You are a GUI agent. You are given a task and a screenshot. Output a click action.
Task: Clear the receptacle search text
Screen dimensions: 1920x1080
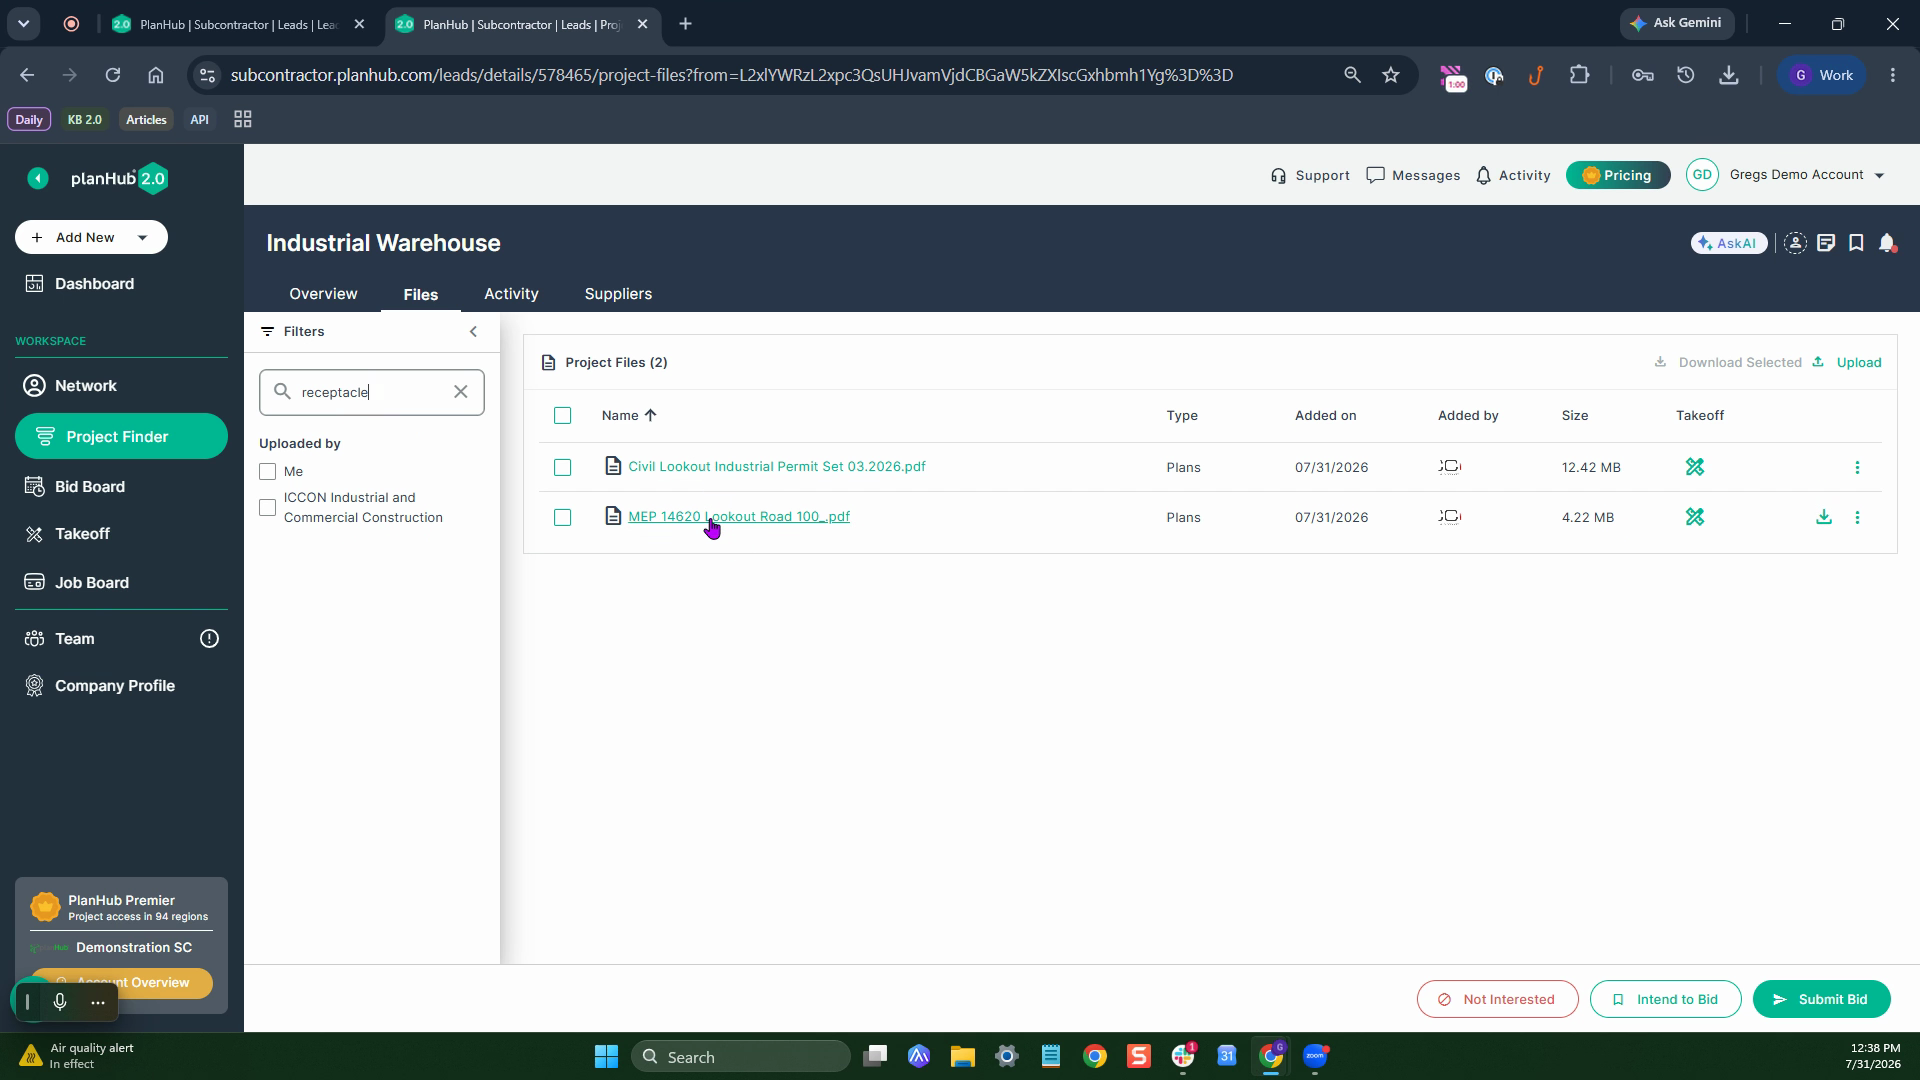(x=461, y=392)
